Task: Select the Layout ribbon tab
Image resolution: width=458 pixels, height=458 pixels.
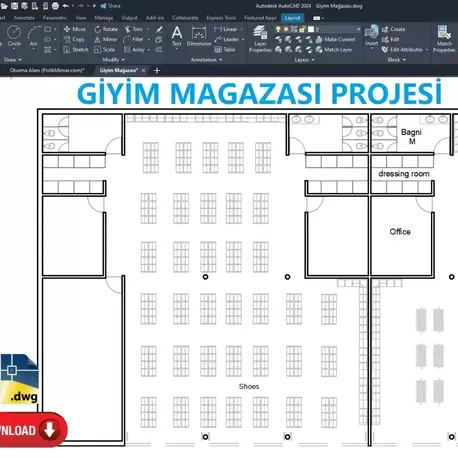Action: pyautogui.click(x=292, y=18)
